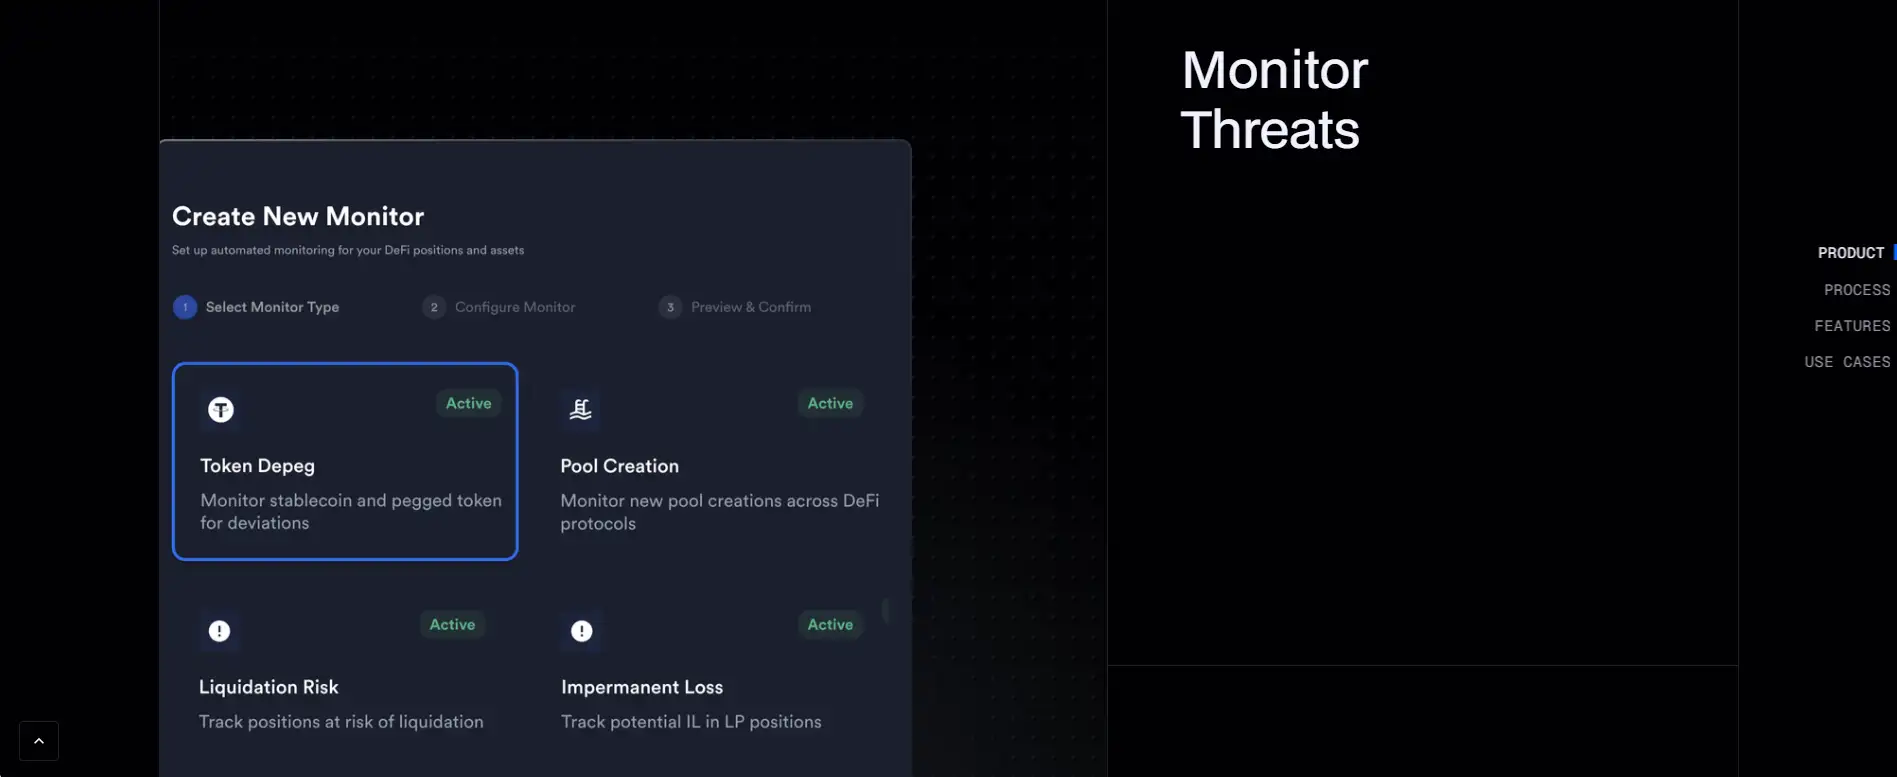Click the step 3 circle indicator
This screenshot has height=777, width=1897.
[x=670, y=307]
